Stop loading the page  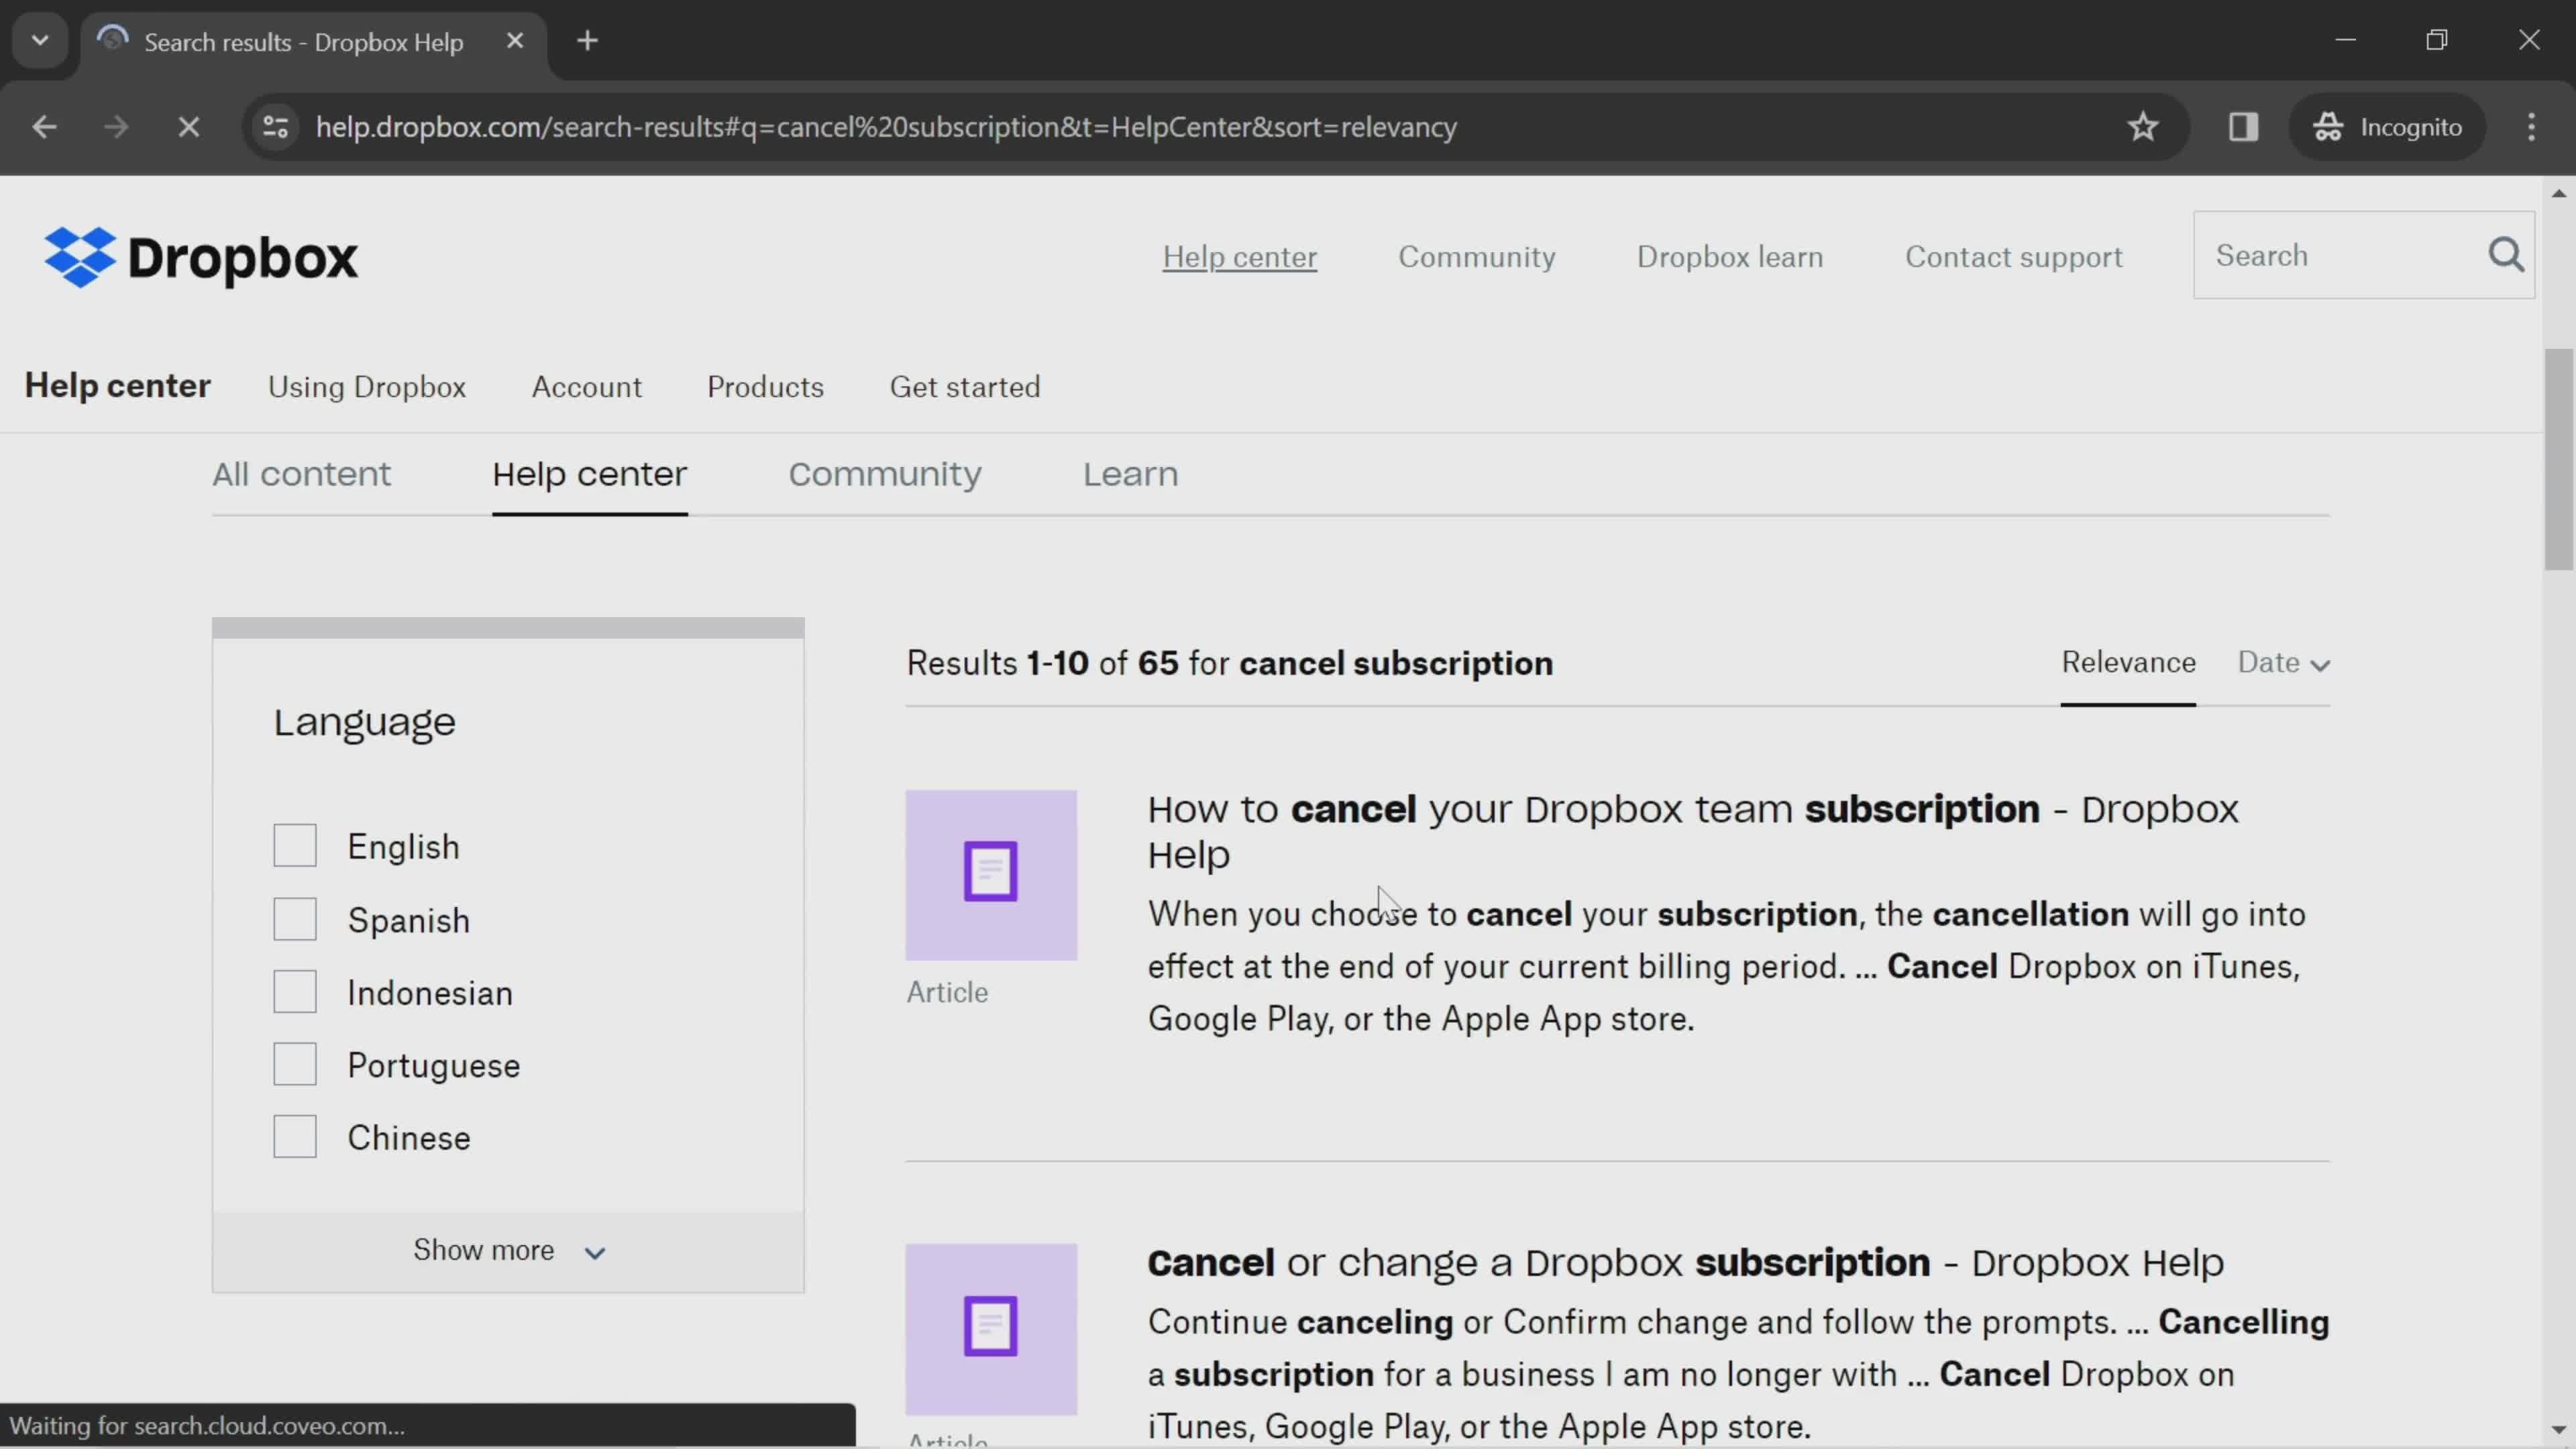tap(188, 127)
